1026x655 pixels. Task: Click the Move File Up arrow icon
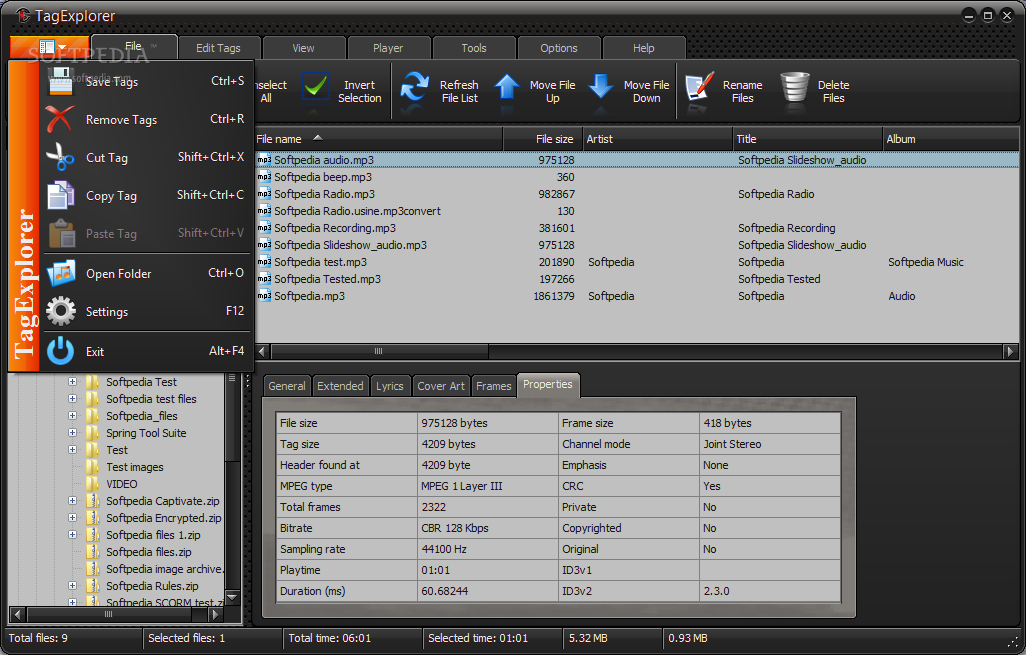tap(506, 87)
